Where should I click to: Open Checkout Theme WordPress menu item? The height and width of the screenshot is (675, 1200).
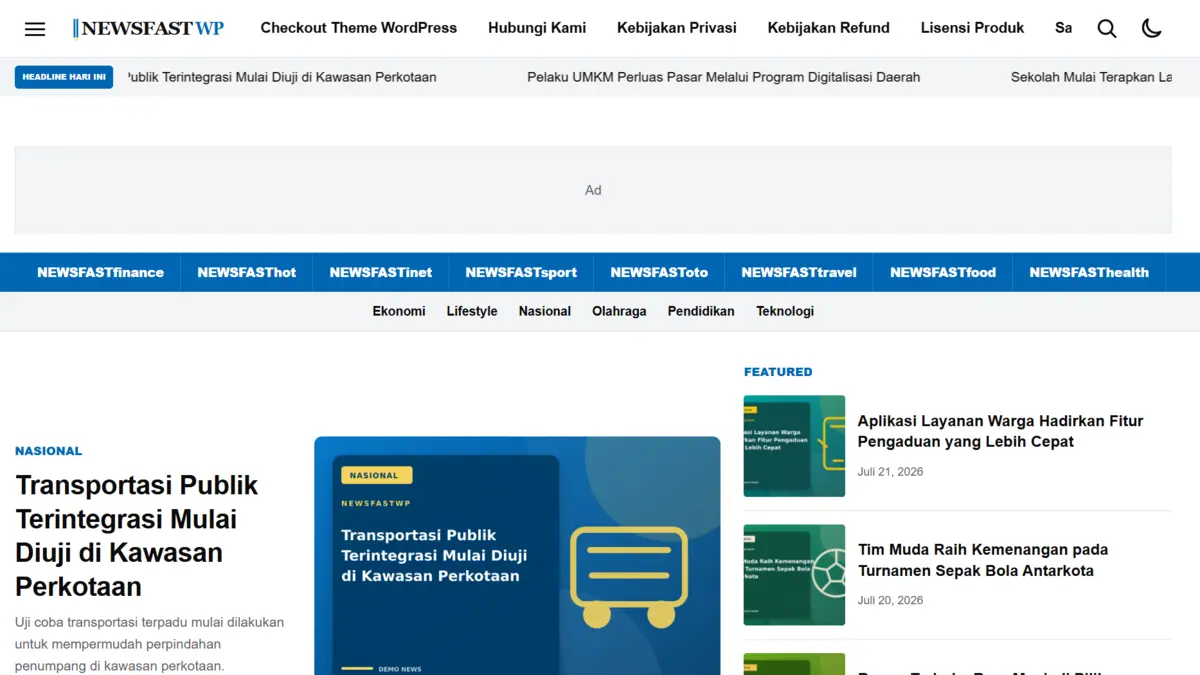coord(359,28)
